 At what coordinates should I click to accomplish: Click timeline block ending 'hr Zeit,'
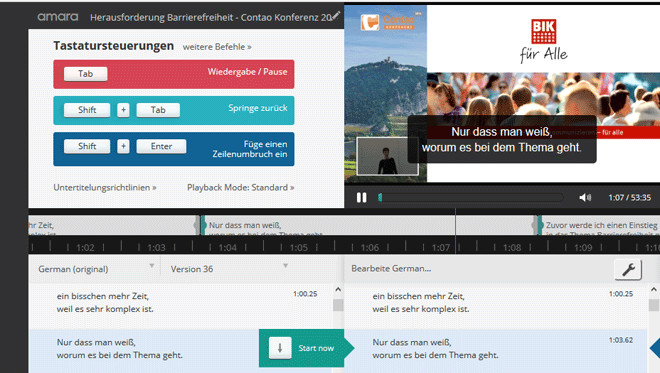pos(113,225)
